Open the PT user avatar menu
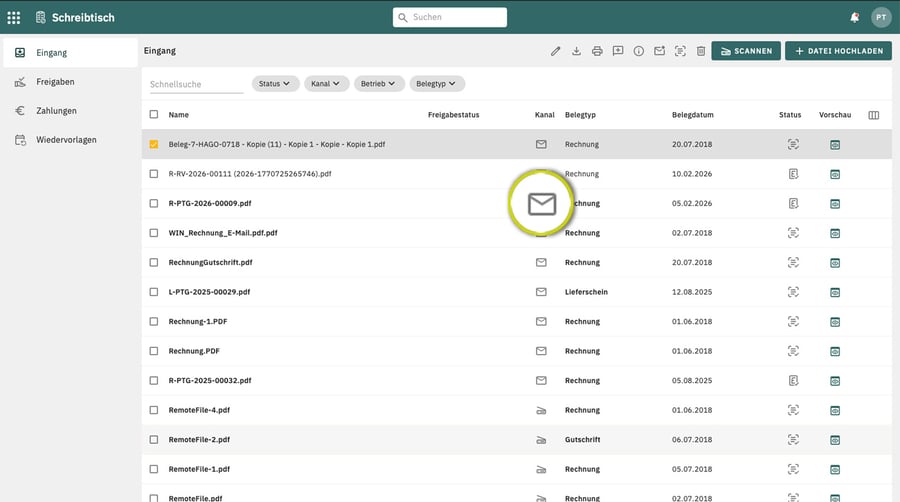Screen dimensions: 900x502 coord(880,18)
